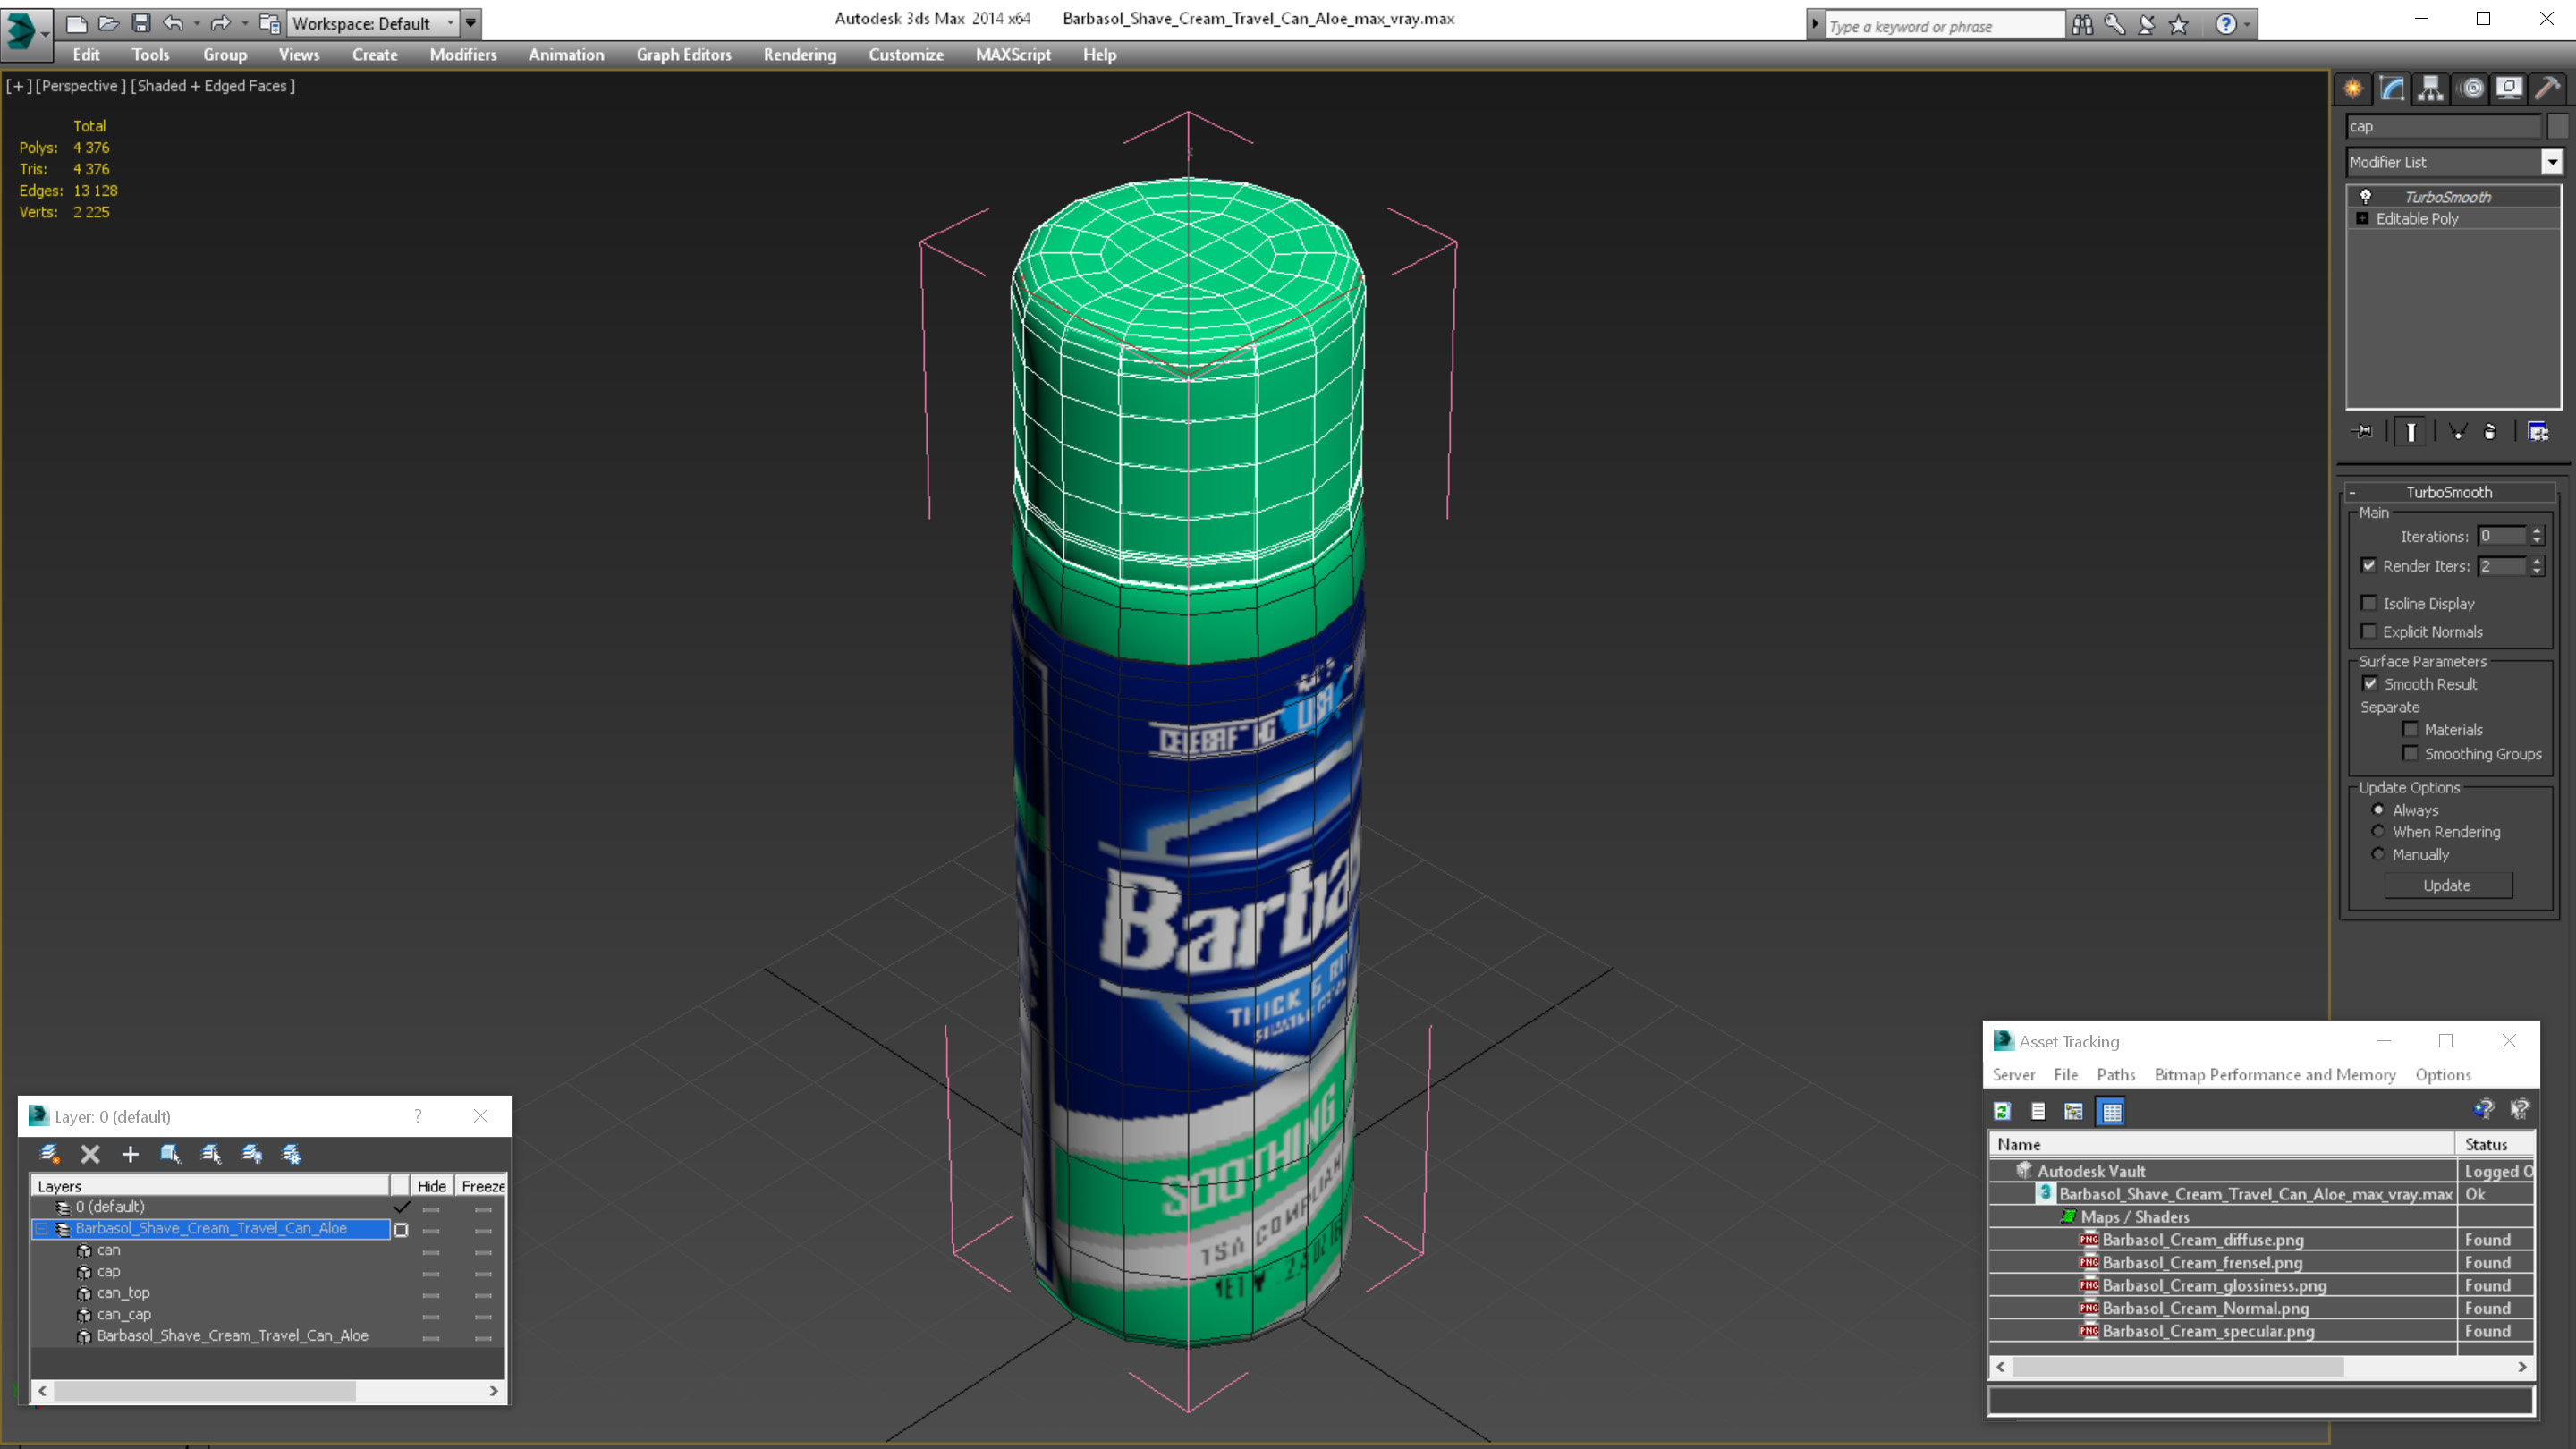Open the help question mark icon
This screenshot has width=2576, height=1449.
pyautogui.click(x=2225, y=24)
